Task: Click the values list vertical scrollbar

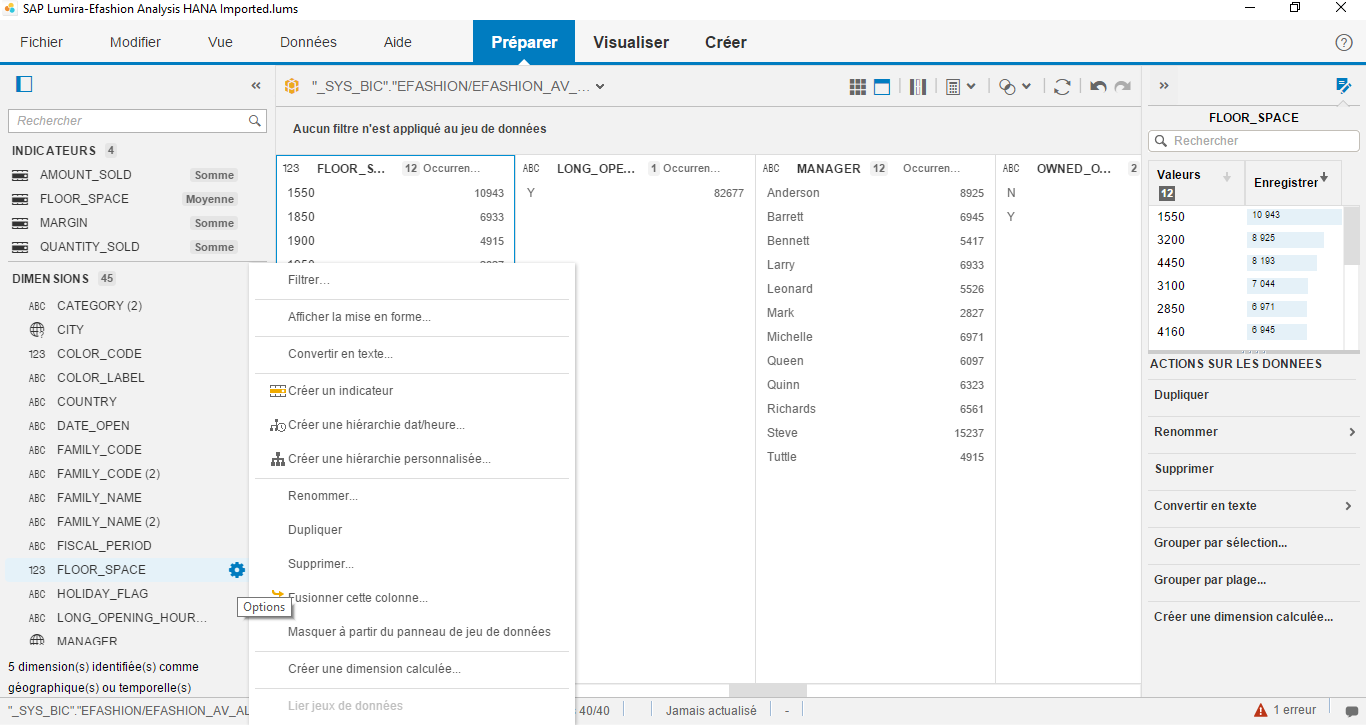Action: click(1351, 234)
